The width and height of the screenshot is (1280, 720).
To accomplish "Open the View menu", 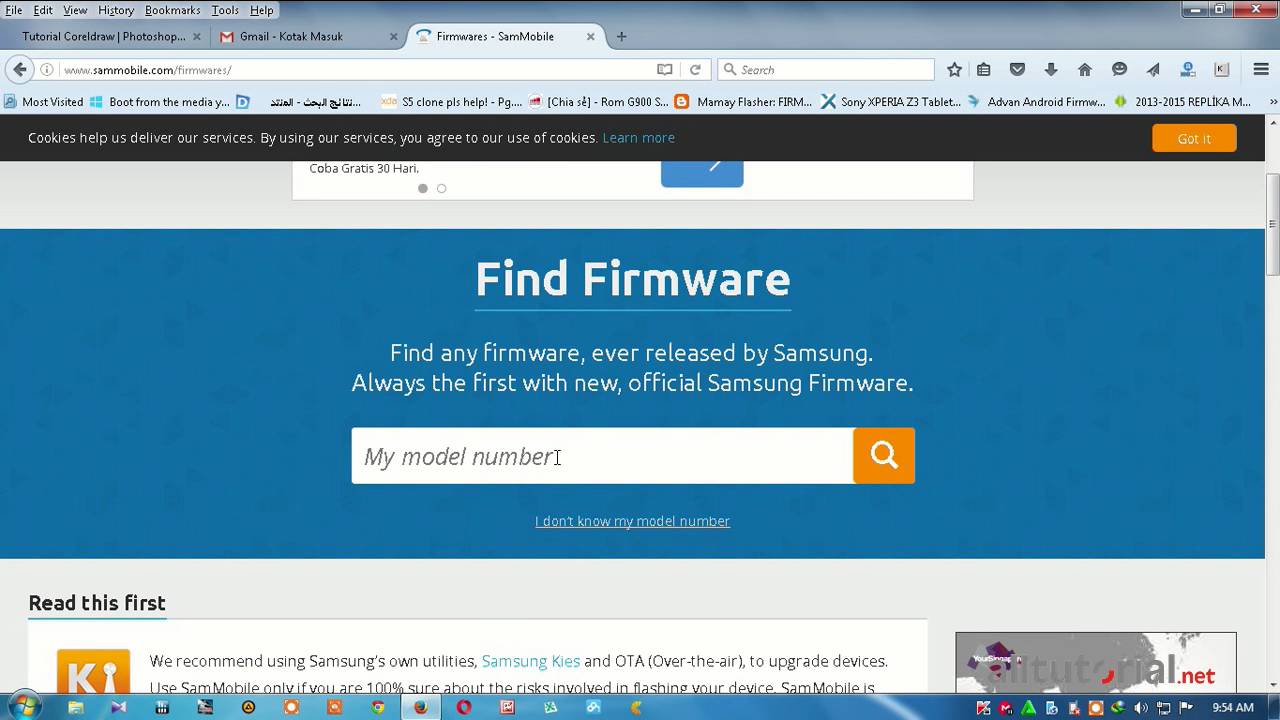I will click(75, 10).
